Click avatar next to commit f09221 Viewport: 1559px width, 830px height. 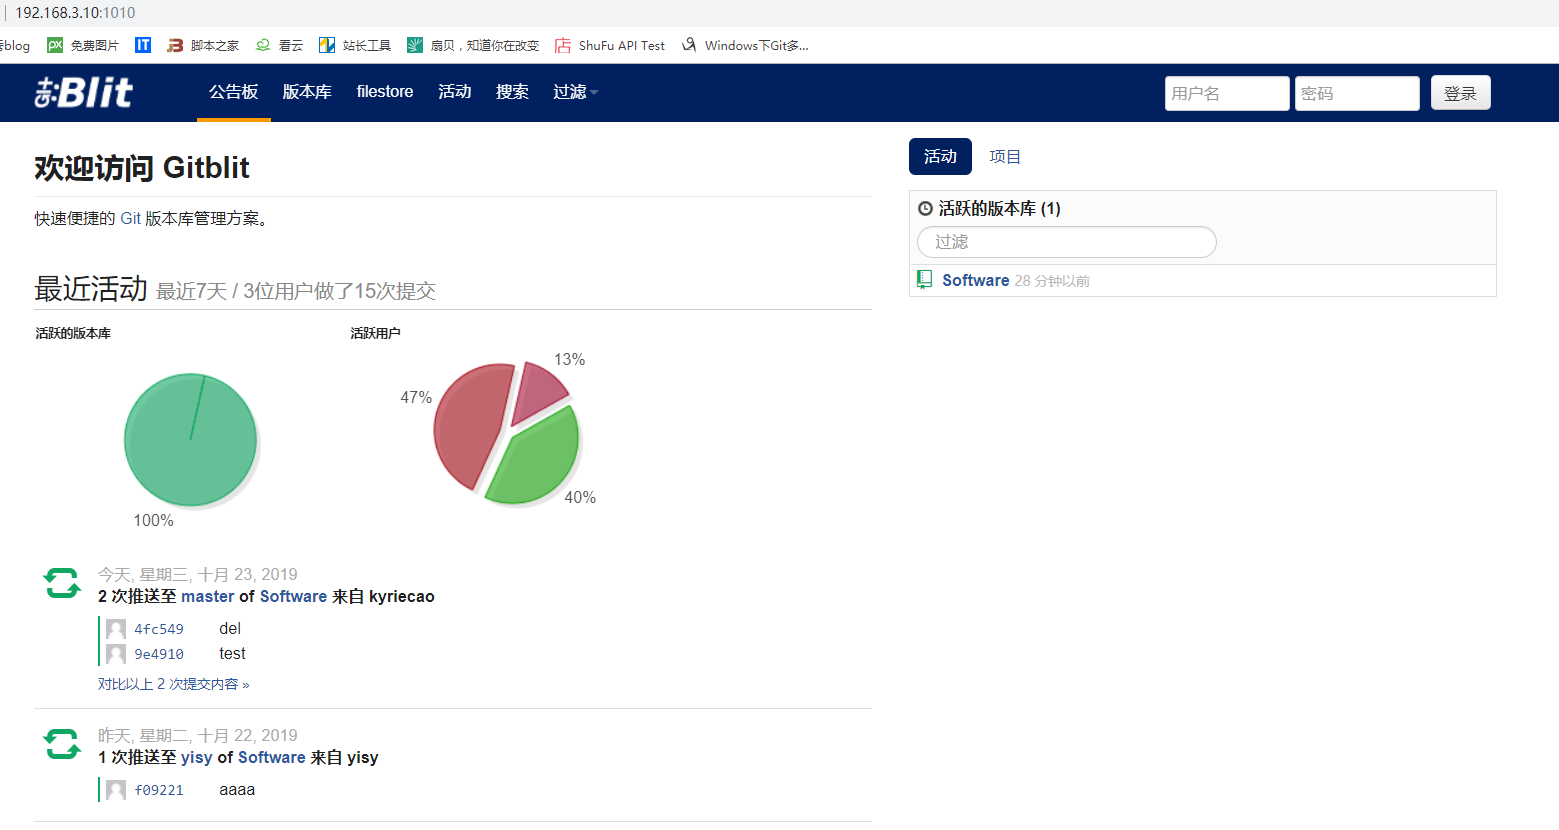coord(116,790)
